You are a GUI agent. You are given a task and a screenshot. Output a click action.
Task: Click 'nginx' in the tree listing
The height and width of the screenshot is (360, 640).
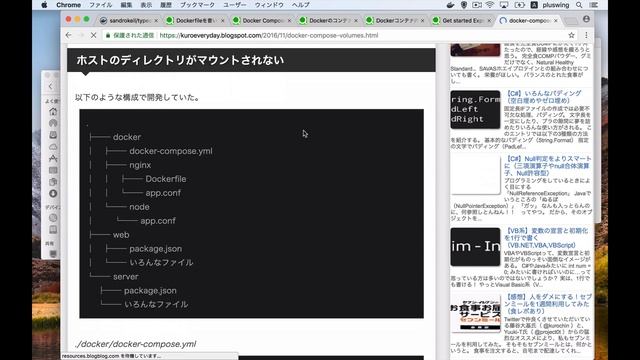coord(140,165)
